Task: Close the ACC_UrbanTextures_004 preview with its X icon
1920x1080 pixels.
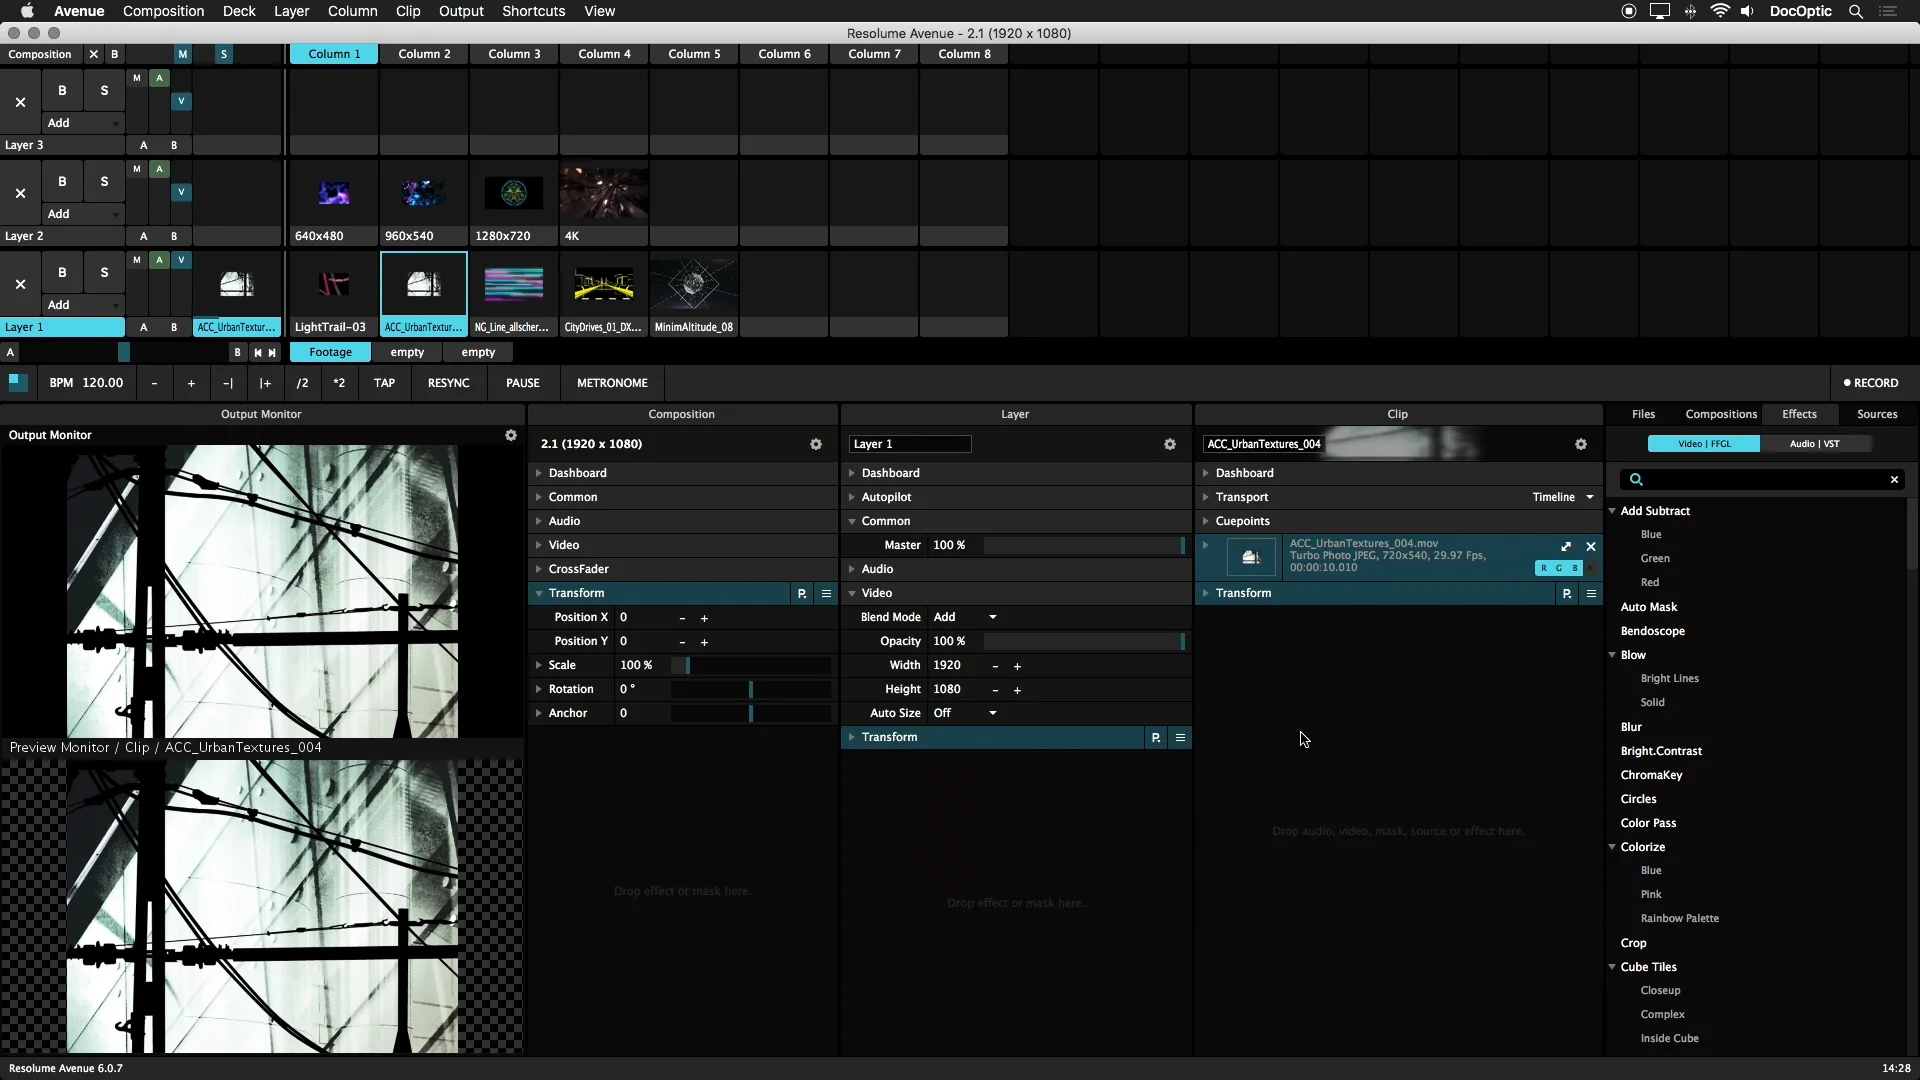Action: (x=1591, y=547)
